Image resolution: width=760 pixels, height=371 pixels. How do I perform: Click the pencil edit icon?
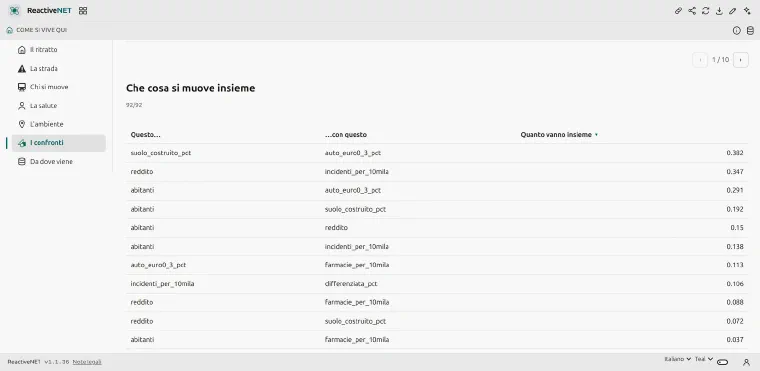click(x=733, y=11)
